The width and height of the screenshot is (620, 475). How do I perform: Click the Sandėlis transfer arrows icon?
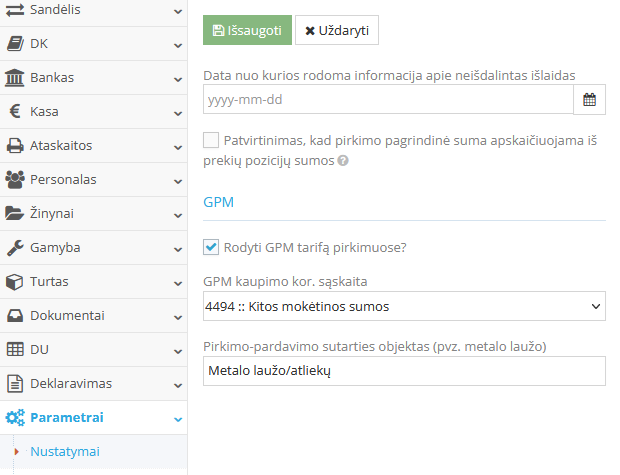(15, 10)
